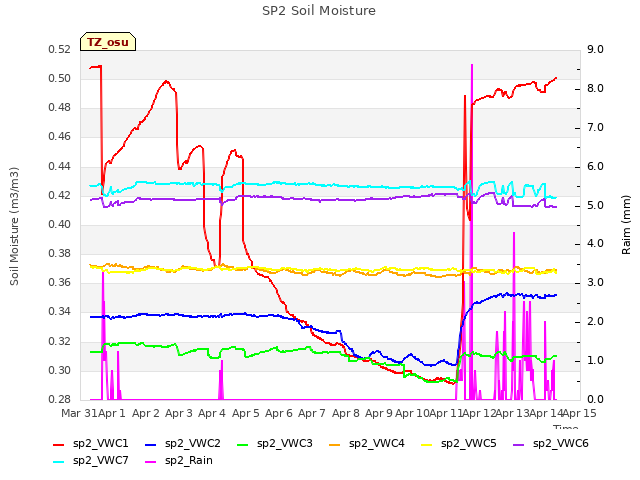Screen dimensions: 640x480
Task: Click the Soil Moisture (m3/m3) axis label
Action: 15,226
